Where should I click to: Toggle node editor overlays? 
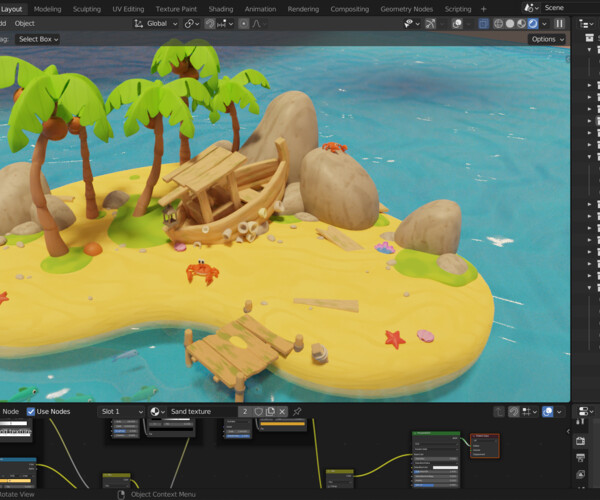[x=548, y=412]
